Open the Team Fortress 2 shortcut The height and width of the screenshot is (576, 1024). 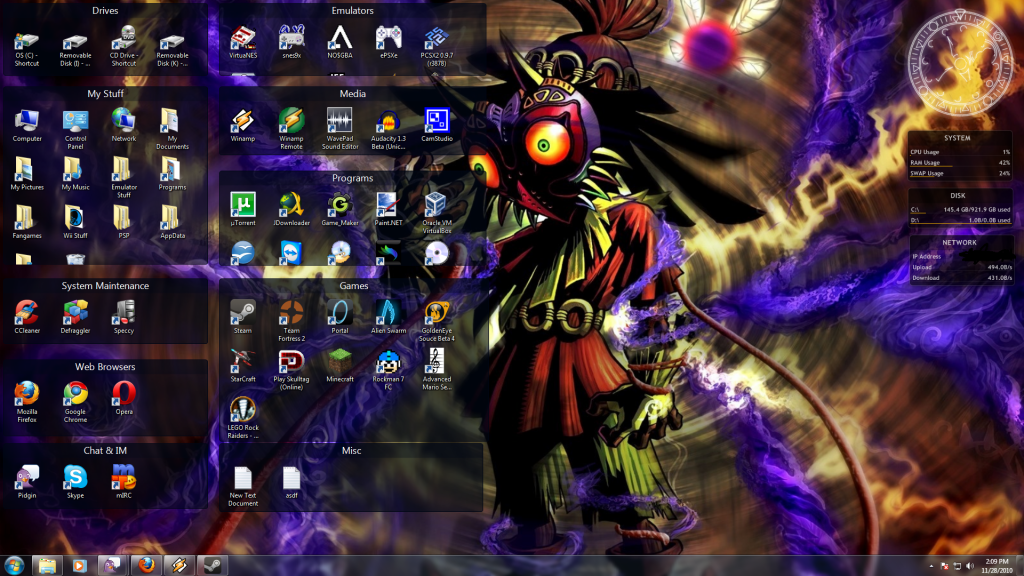(x=291, y=321)
